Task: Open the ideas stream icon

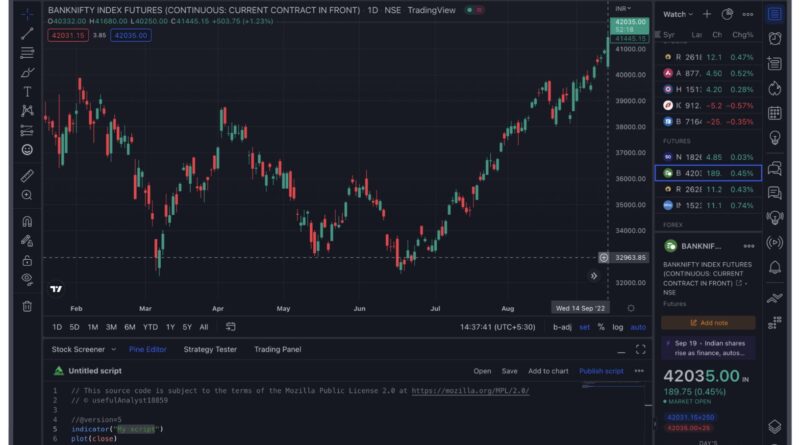Action: coord(774,218)
